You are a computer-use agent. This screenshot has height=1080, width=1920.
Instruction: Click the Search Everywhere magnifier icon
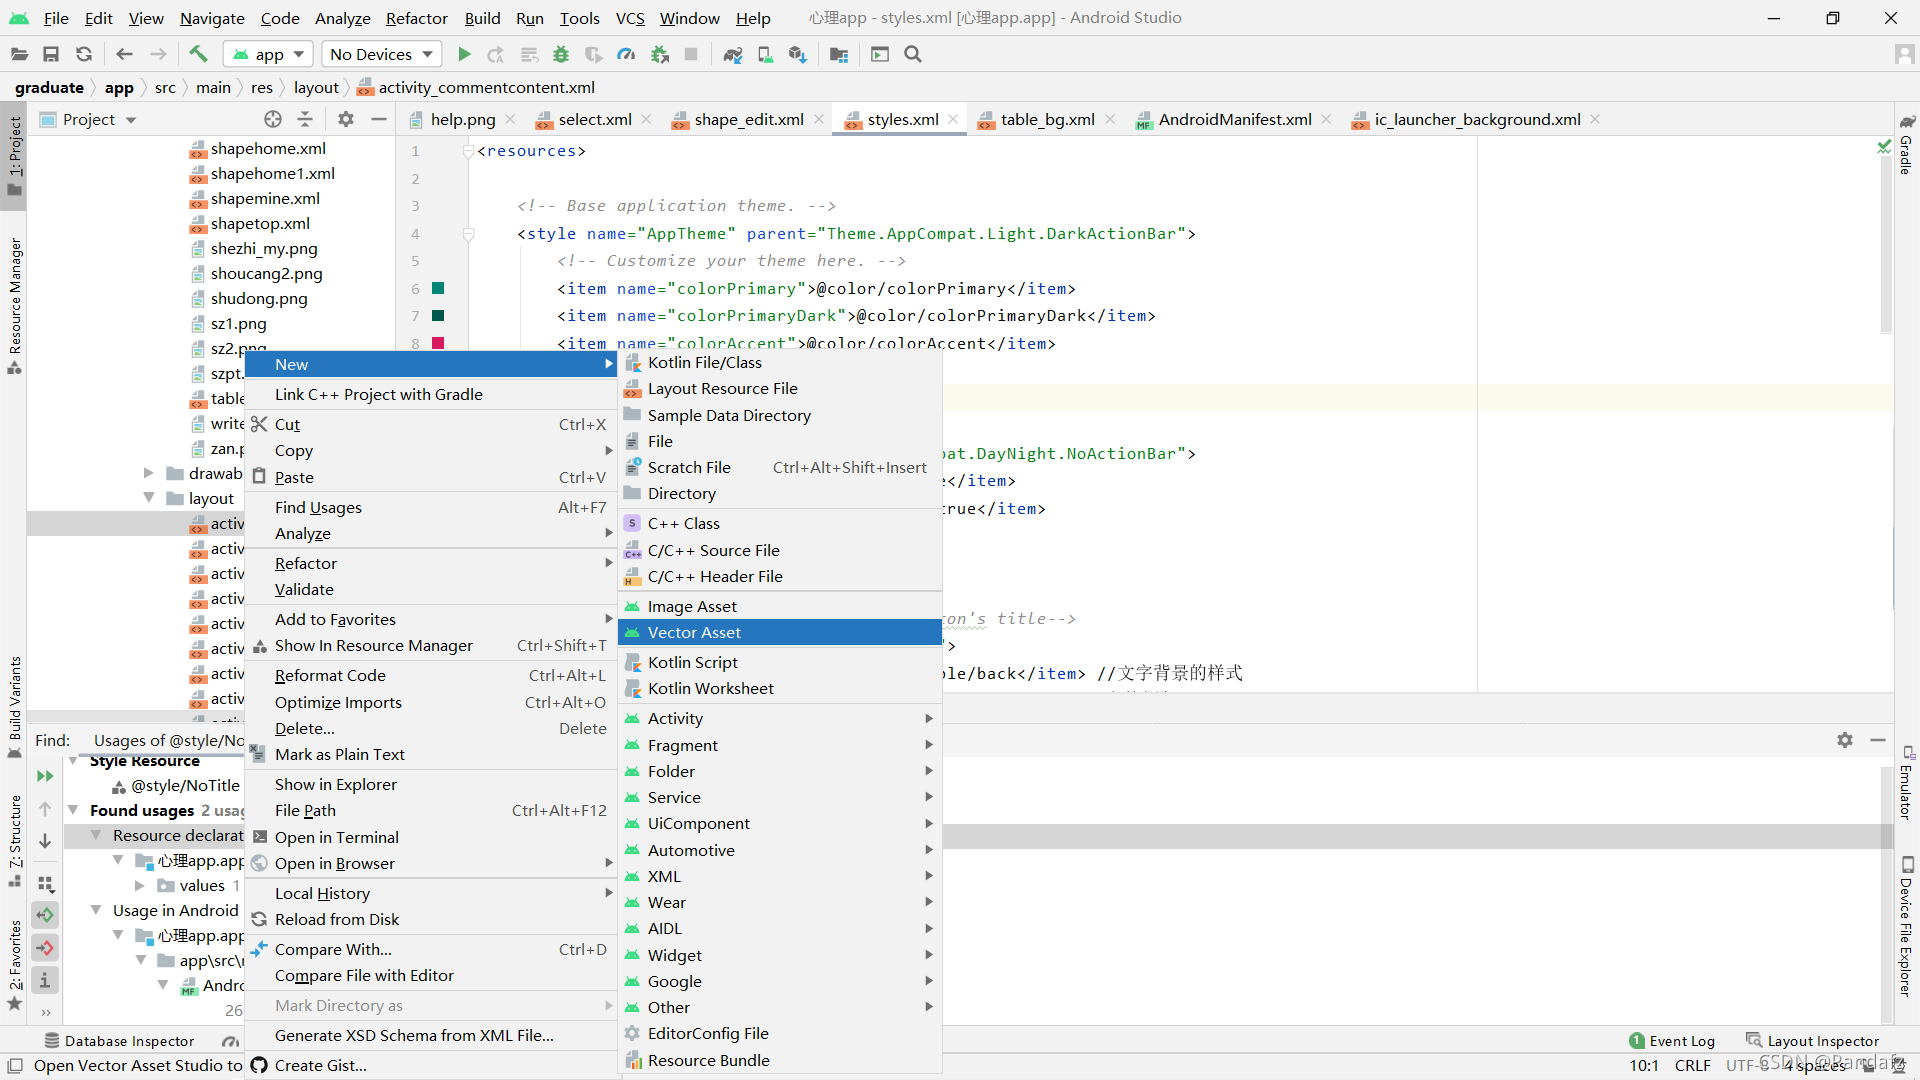coord(913,54)
